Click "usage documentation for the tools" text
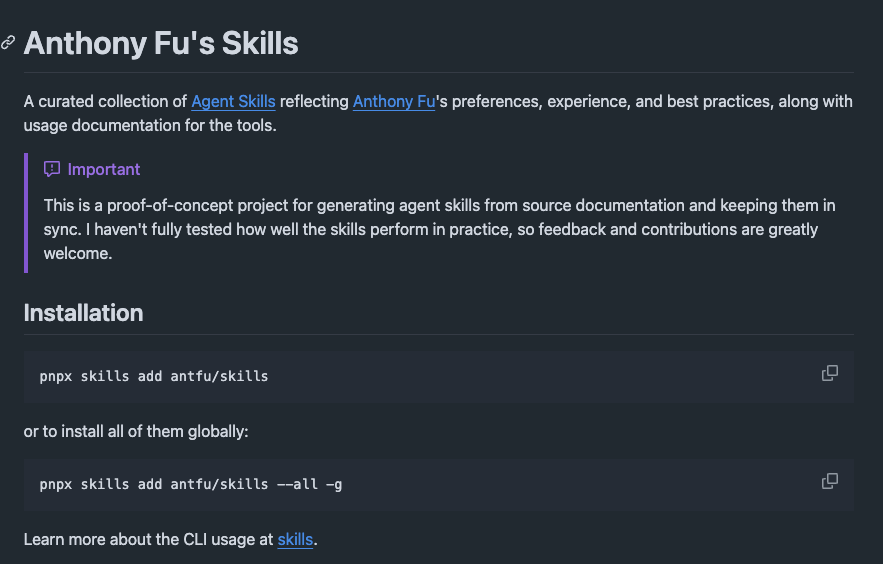Viewport: 883px width, 564px height. pyautogui.click(x=149, y=126)
